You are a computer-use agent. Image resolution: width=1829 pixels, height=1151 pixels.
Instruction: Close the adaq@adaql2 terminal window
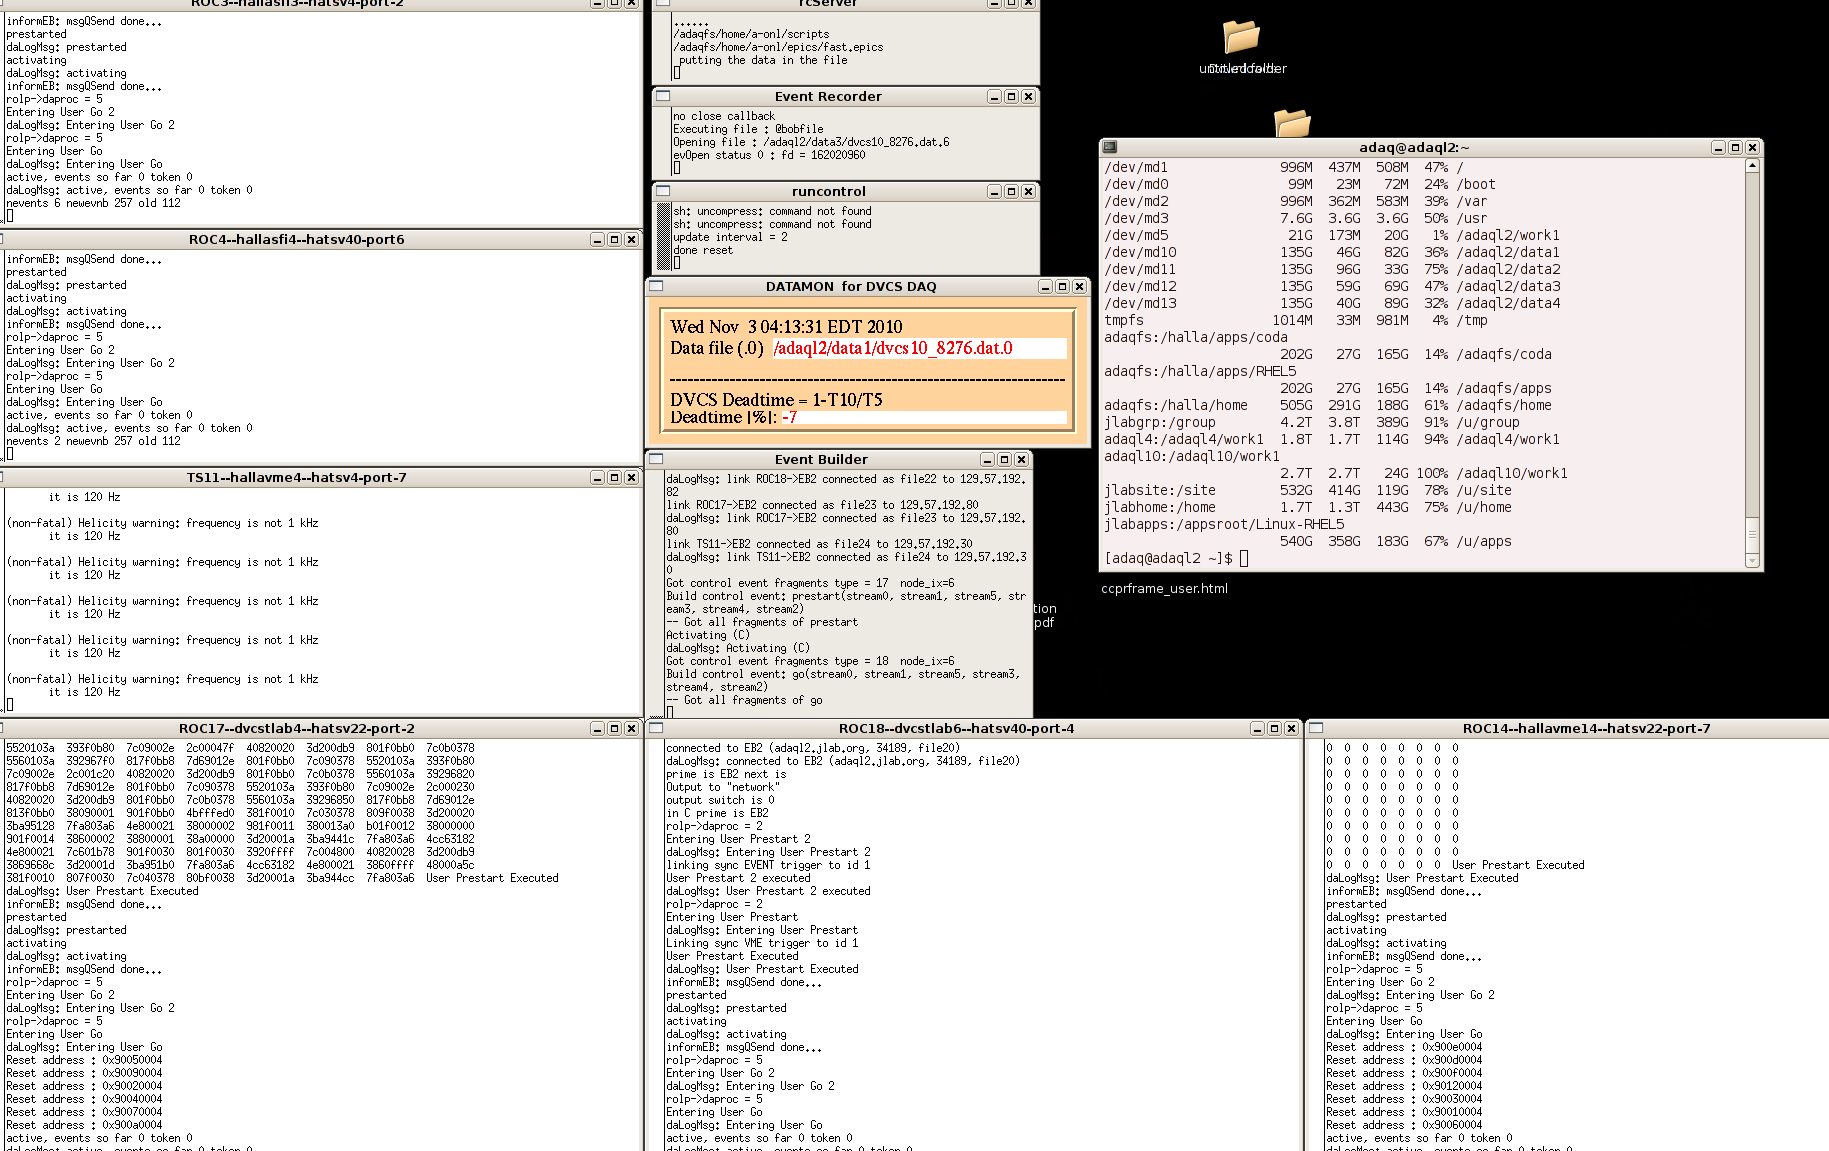1752,147
